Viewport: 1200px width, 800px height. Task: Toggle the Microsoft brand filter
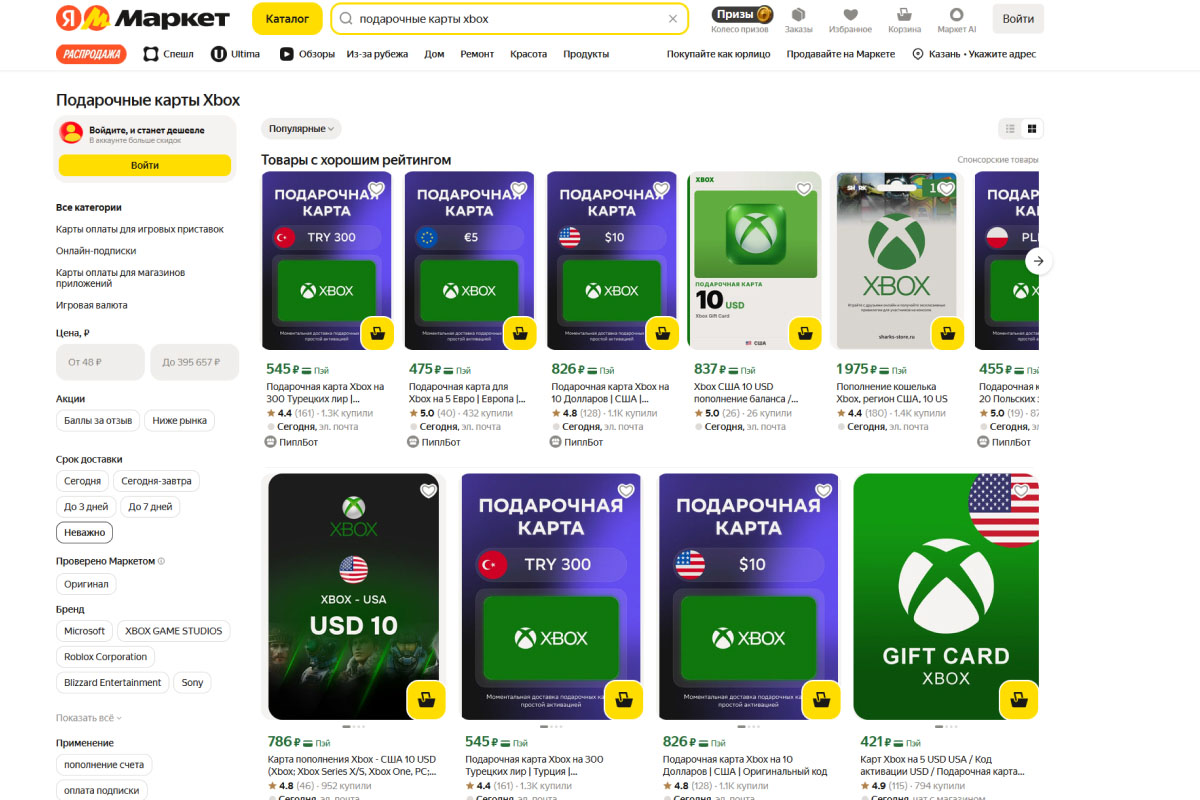(84, 631)
